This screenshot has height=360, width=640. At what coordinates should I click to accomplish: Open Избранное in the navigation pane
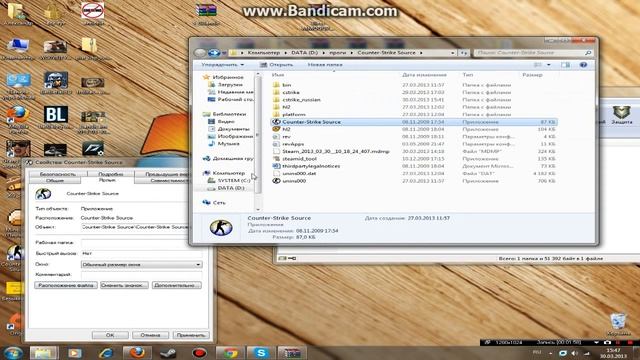228,77
